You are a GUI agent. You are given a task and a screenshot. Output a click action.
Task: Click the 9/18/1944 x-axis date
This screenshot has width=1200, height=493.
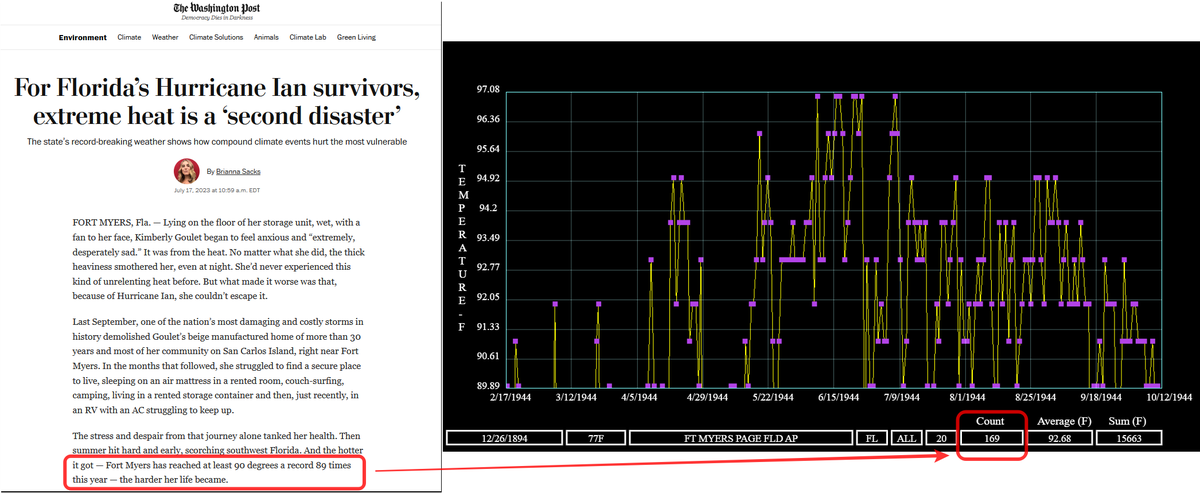[x=1103, y=397]
